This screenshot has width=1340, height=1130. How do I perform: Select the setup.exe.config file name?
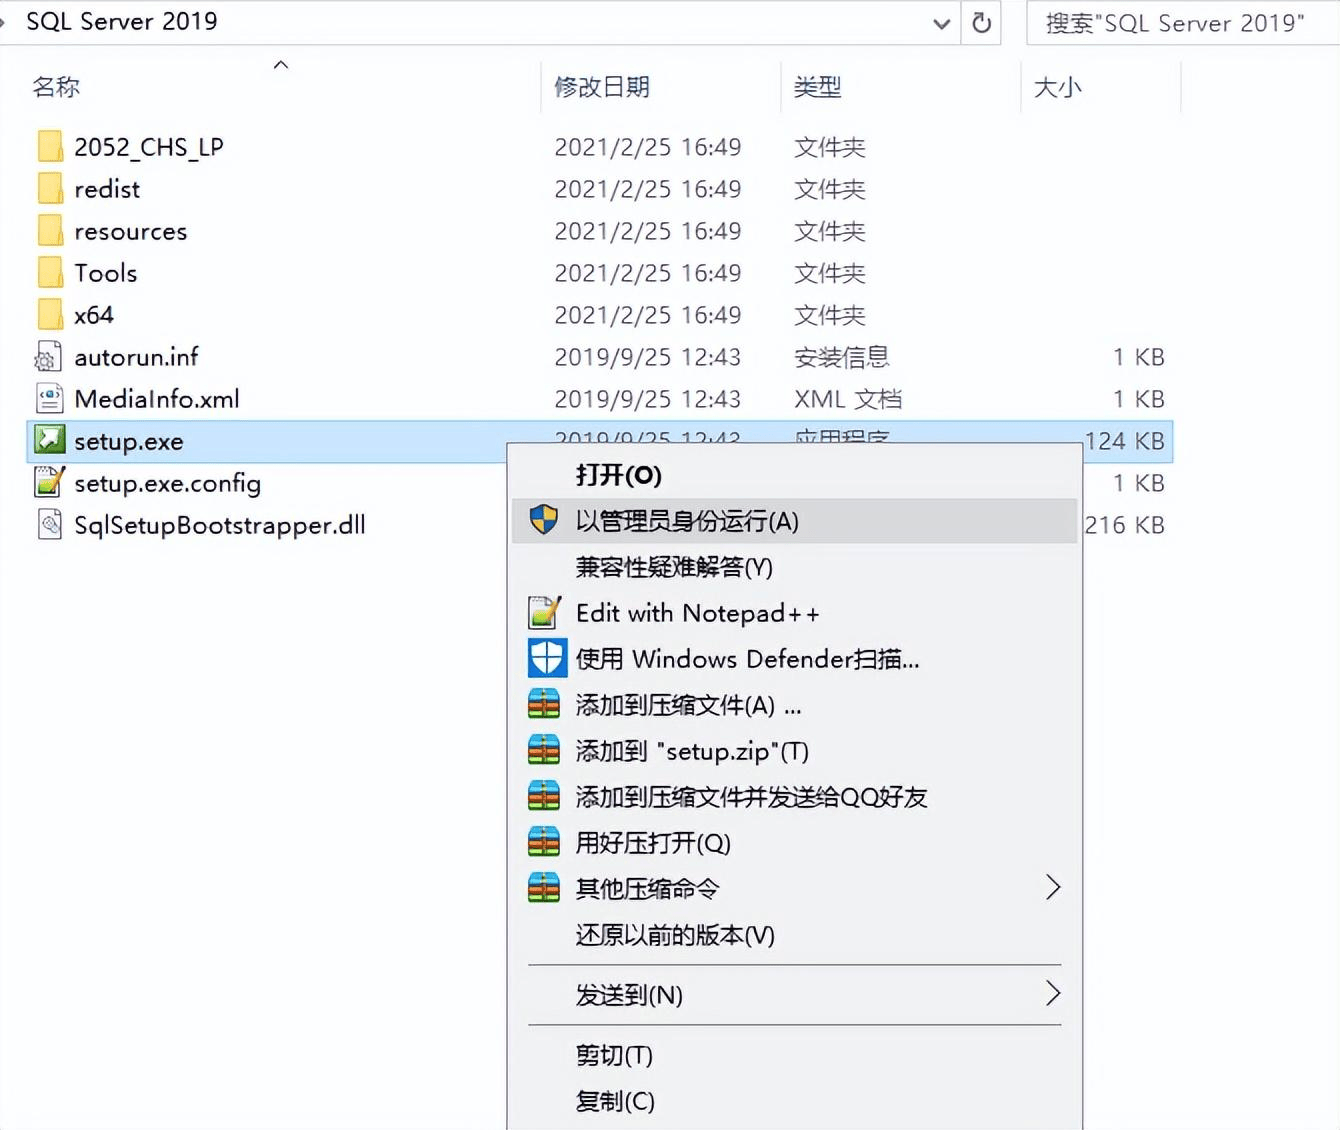click(x=167, y=483)
